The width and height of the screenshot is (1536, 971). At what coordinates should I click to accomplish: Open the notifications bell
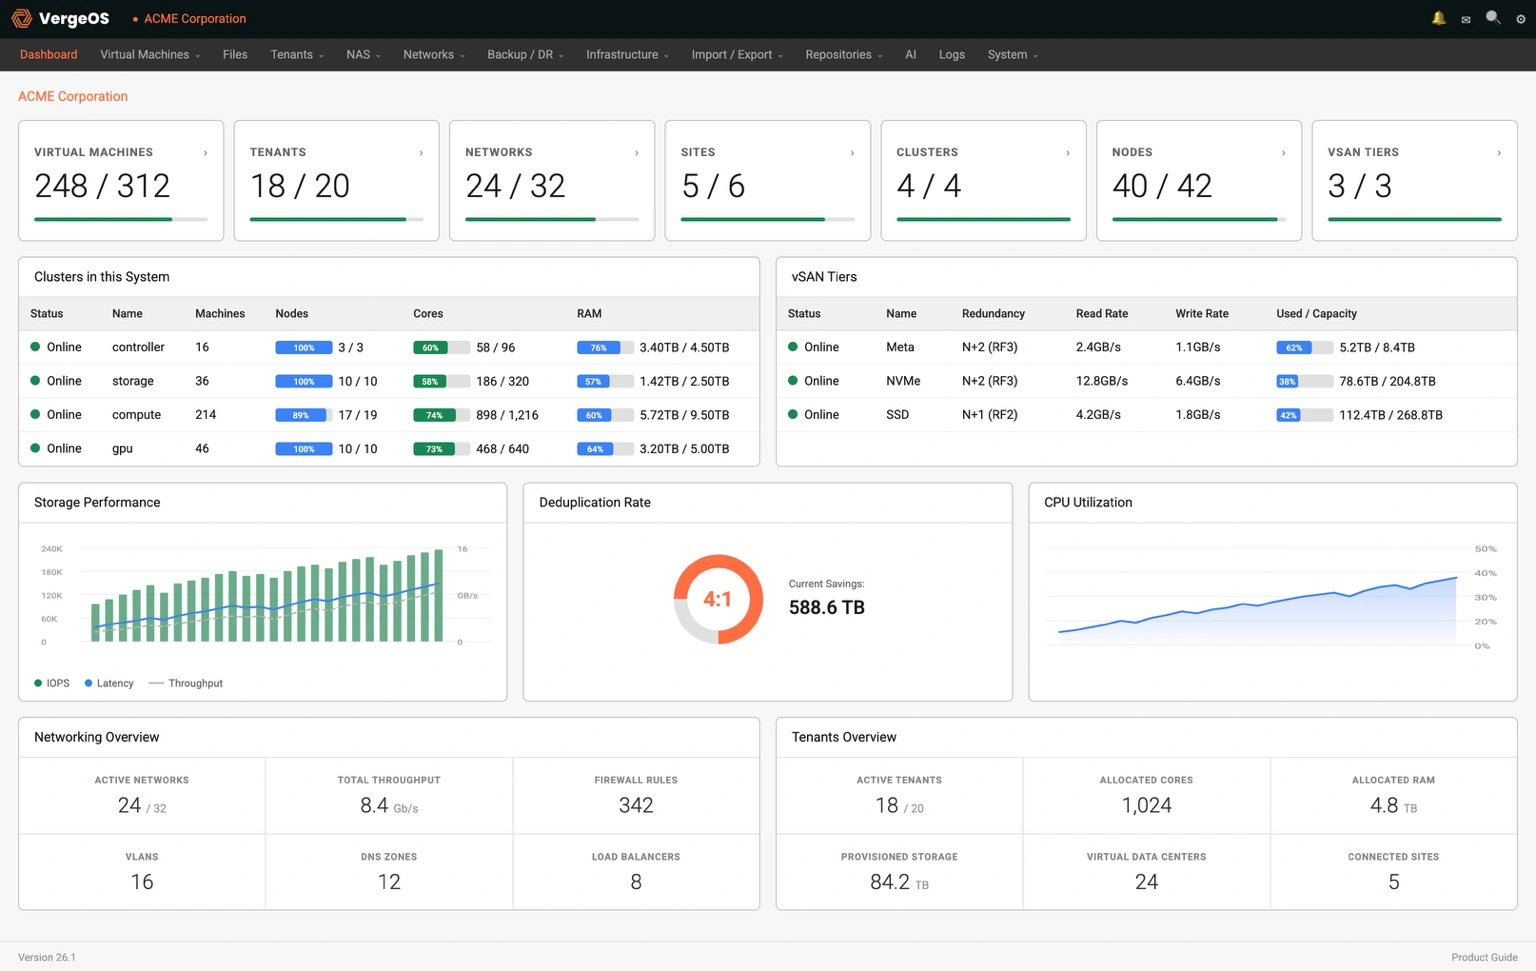1438,18
